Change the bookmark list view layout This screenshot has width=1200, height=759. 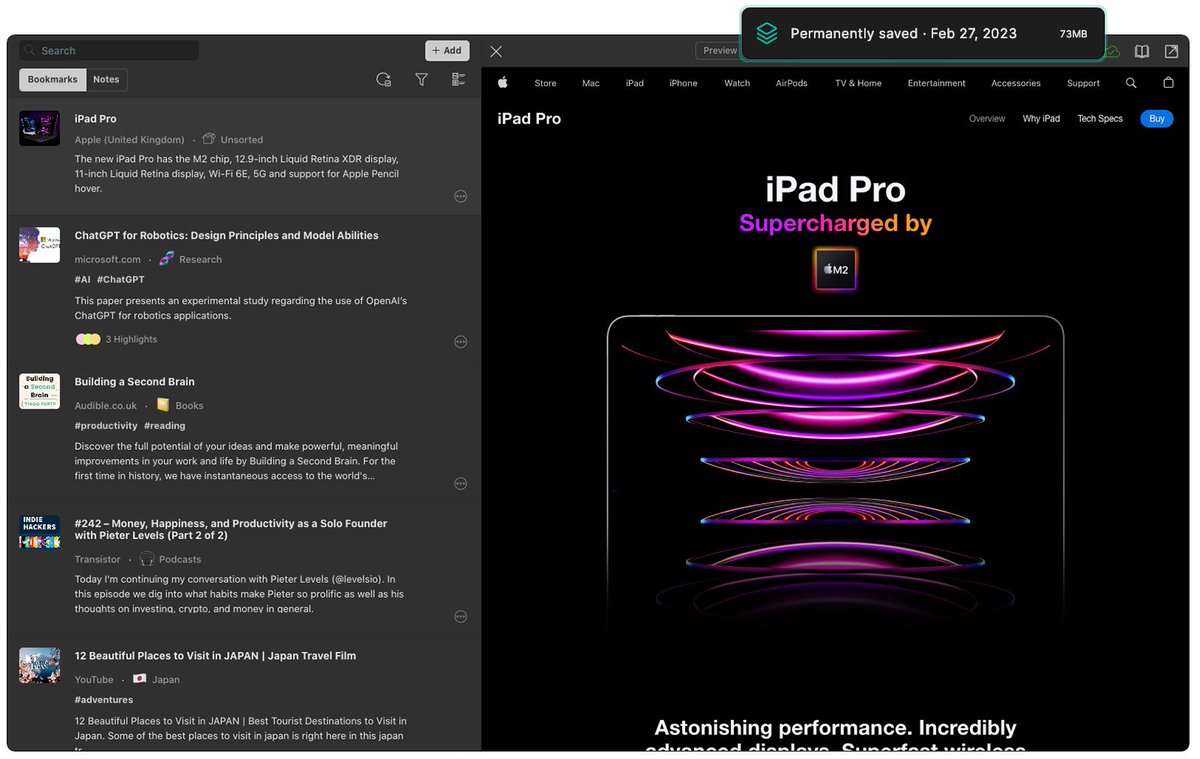(x=458, y=79)
